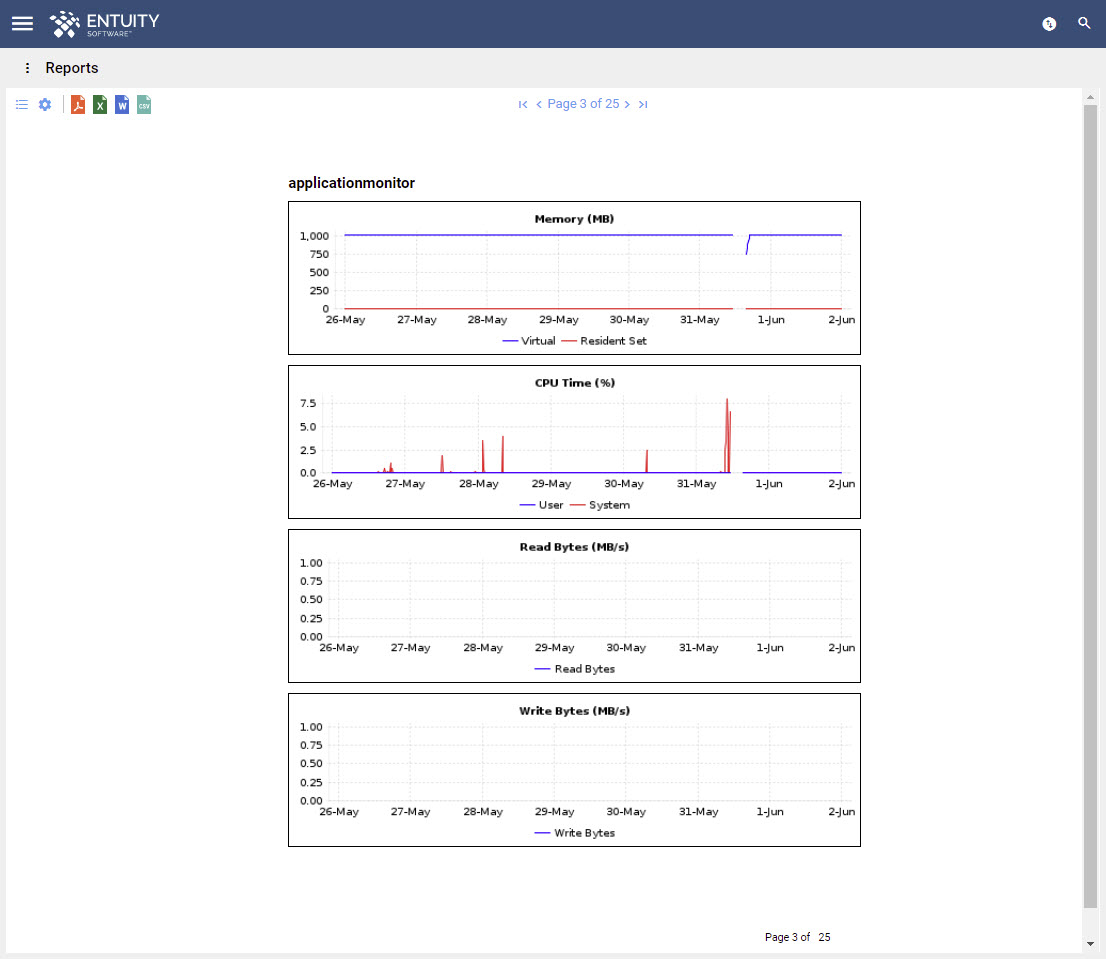This screenshot has height=959, width=1106.
Task: Open the hamburger main menu
Action: (23, 23)
